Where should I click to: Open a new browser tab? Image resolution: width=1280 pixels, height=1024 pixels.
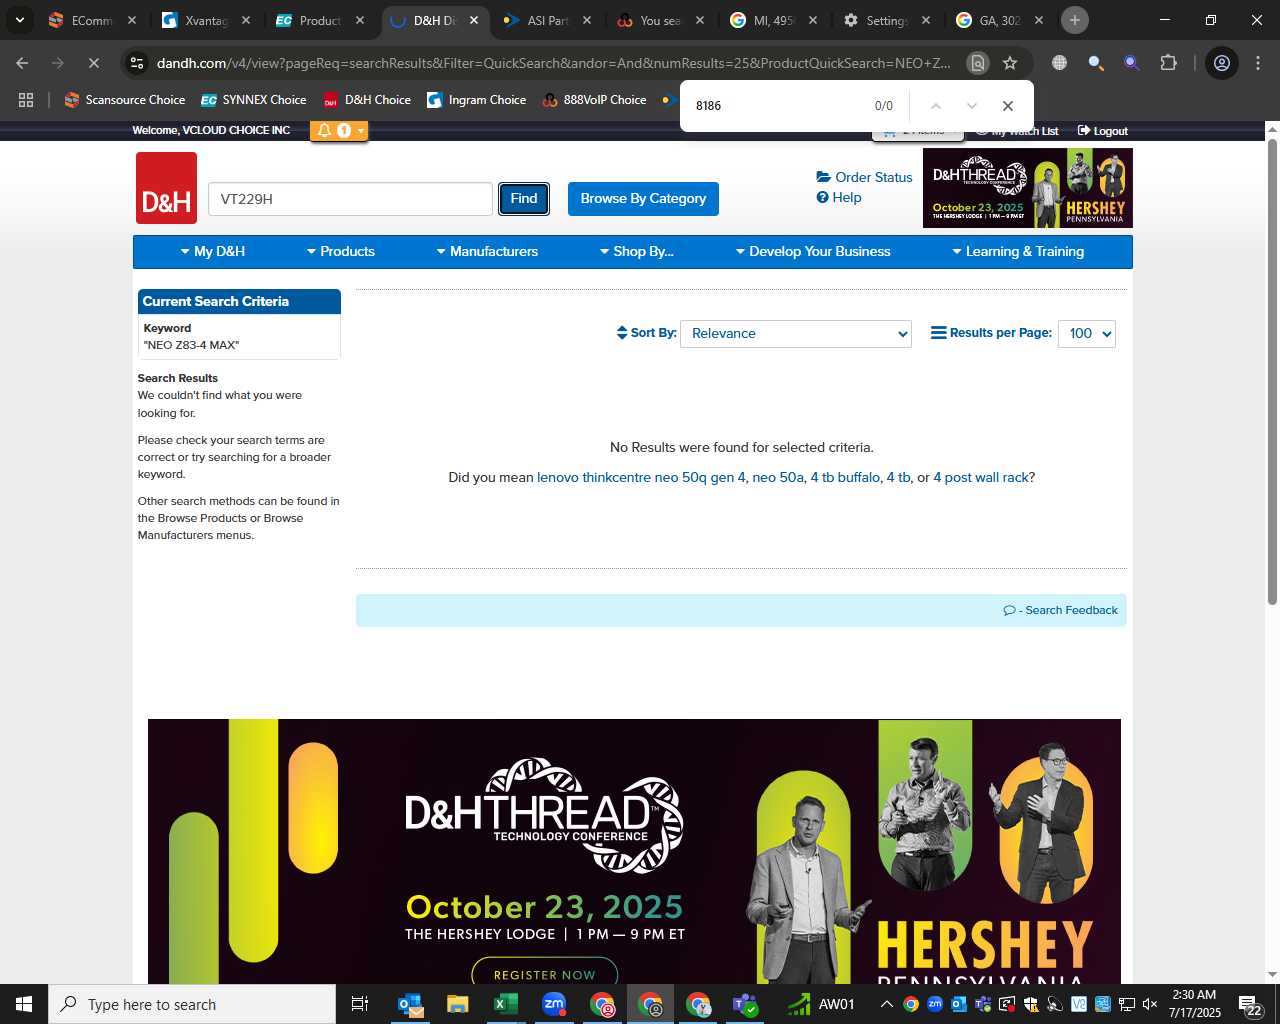(x=1075, y=20)
